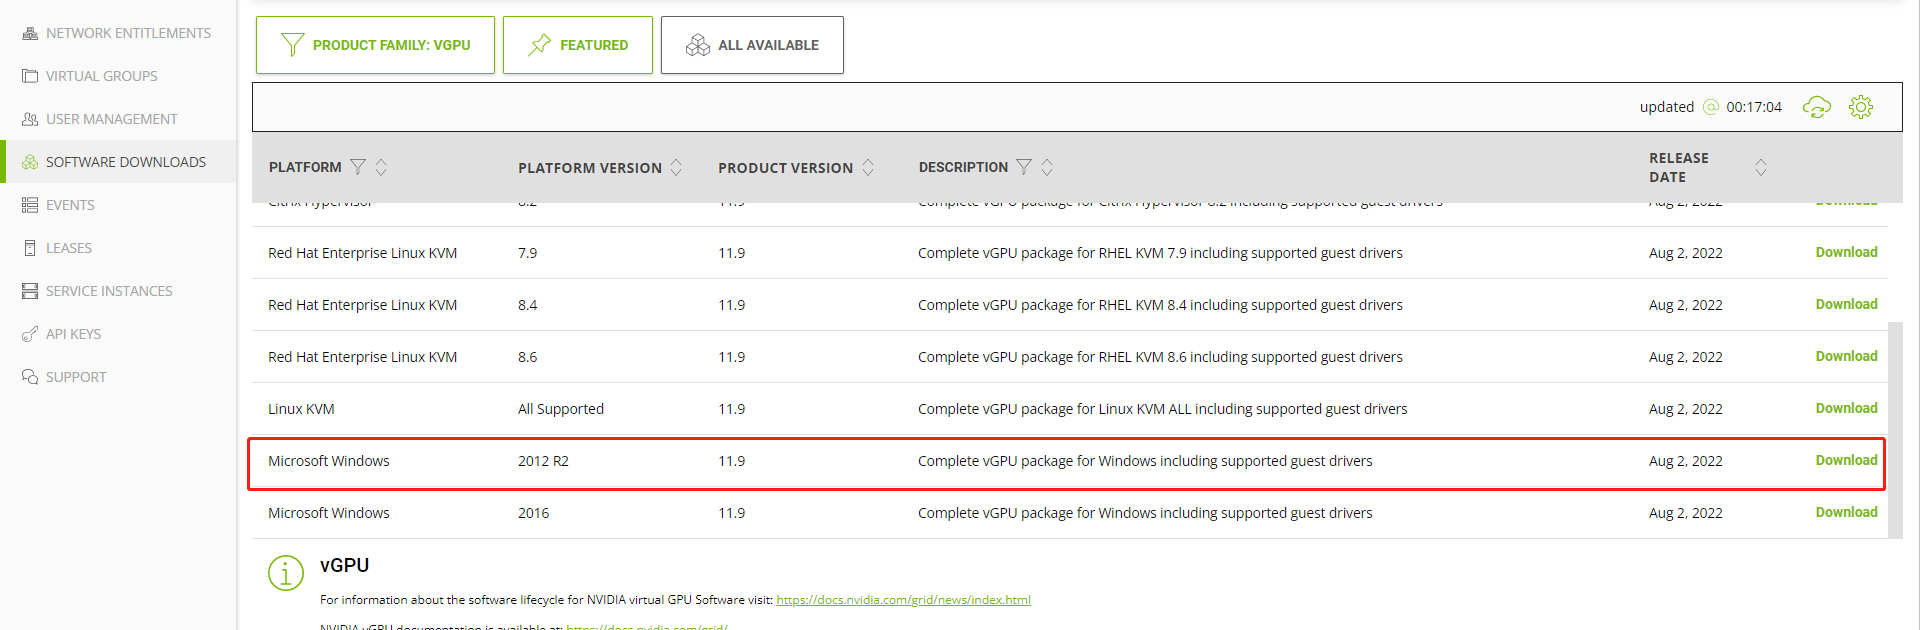Click the Product Family: vGPU filter button
The width and height of the screenshot is (1920, 630).
click(375, 45)
